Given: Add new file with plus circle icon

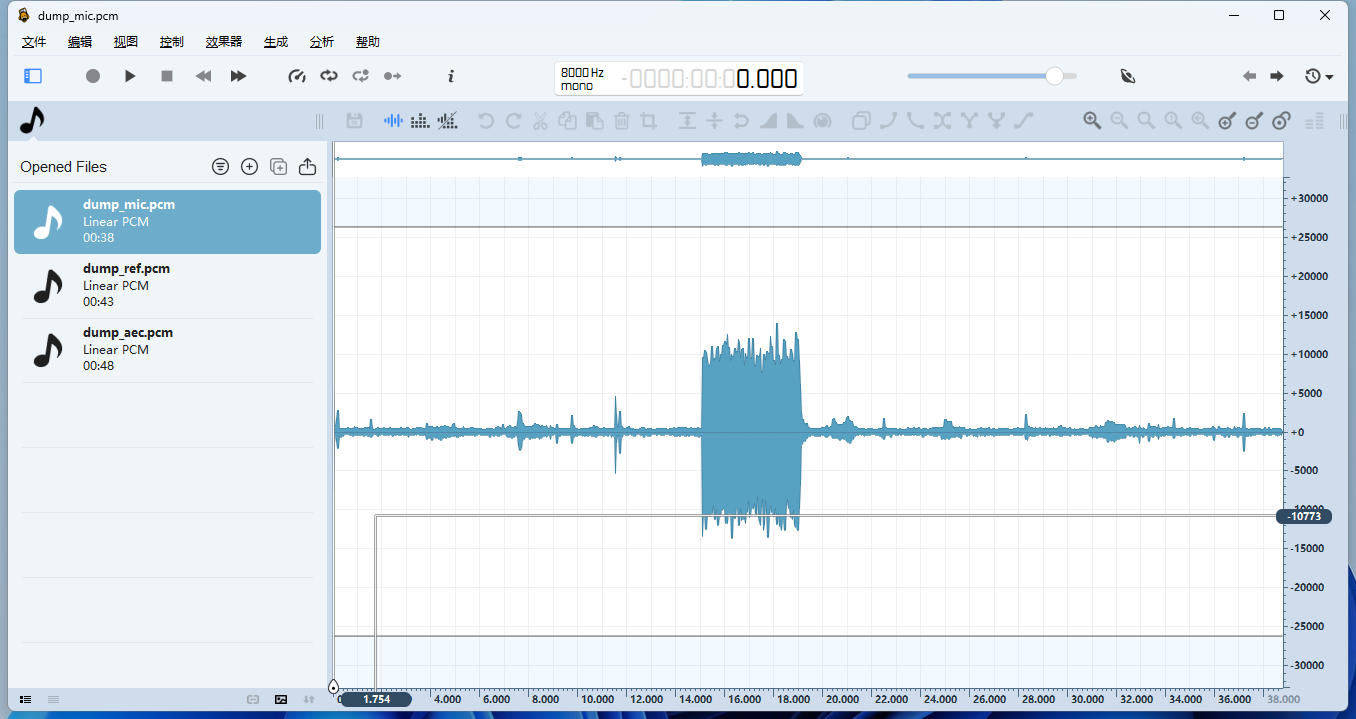Looking at the screenshot, I should coord(250,167).
